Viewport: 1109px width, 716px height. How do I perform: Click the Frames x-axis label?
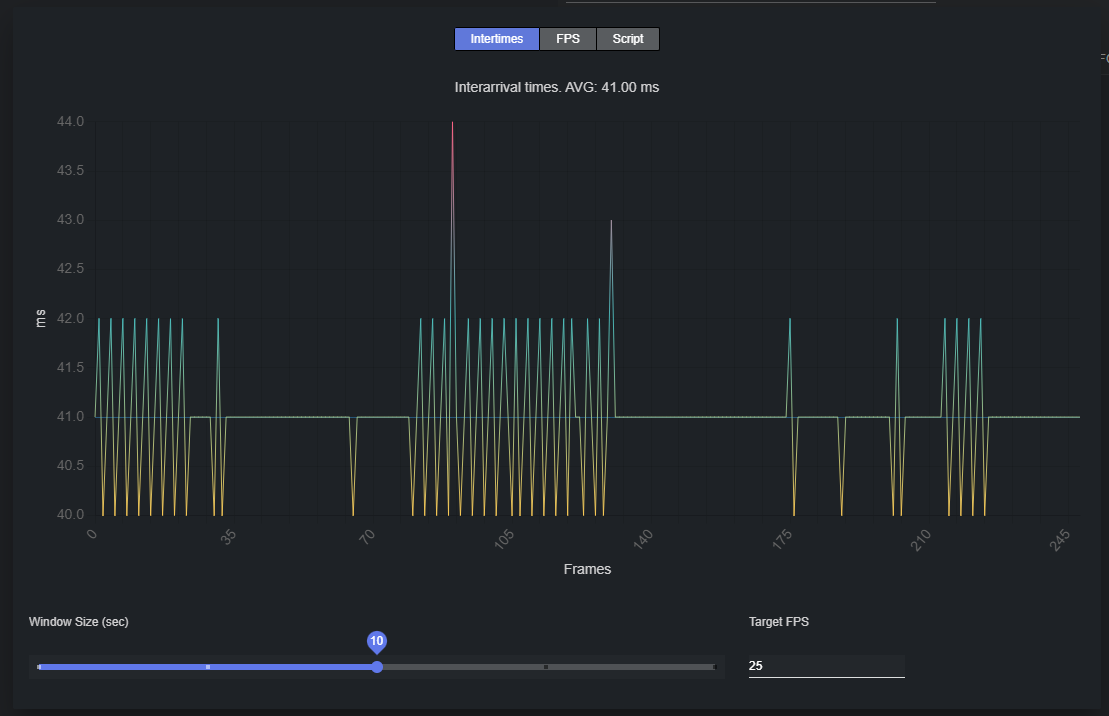click(587, 569)
